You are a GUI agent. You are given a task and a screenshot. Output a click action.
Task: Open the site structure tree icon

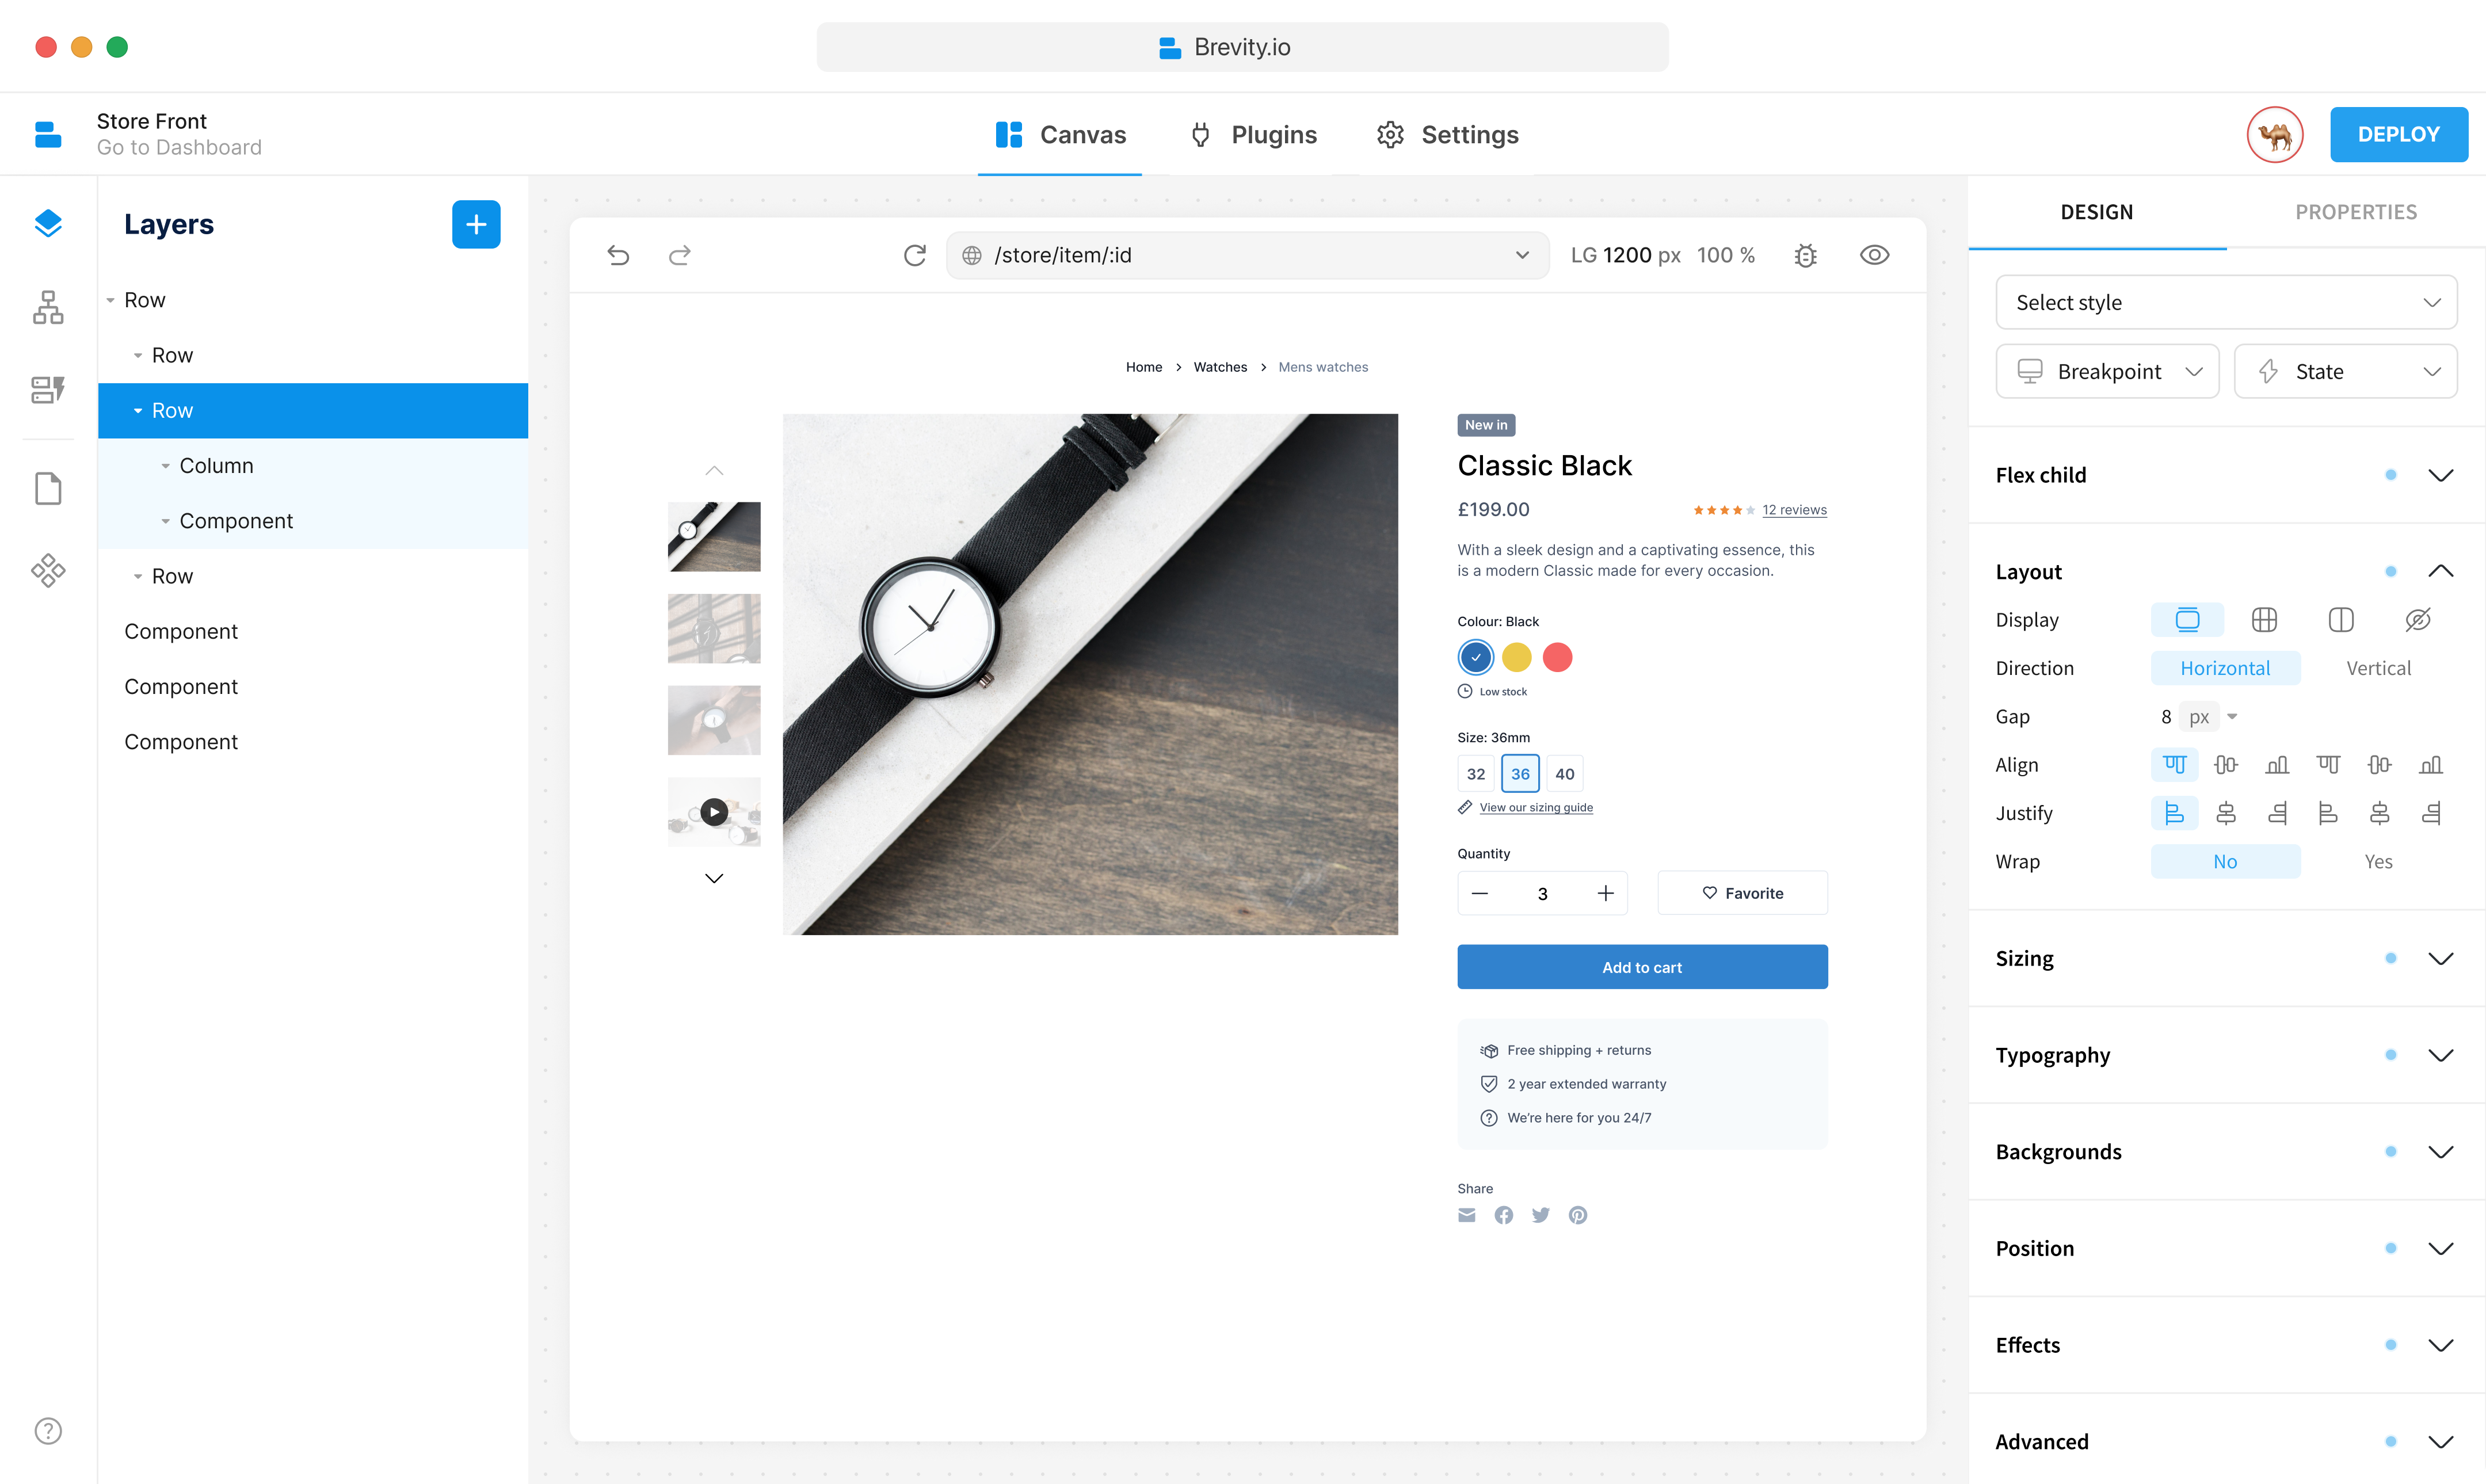[x=48, y=307]
